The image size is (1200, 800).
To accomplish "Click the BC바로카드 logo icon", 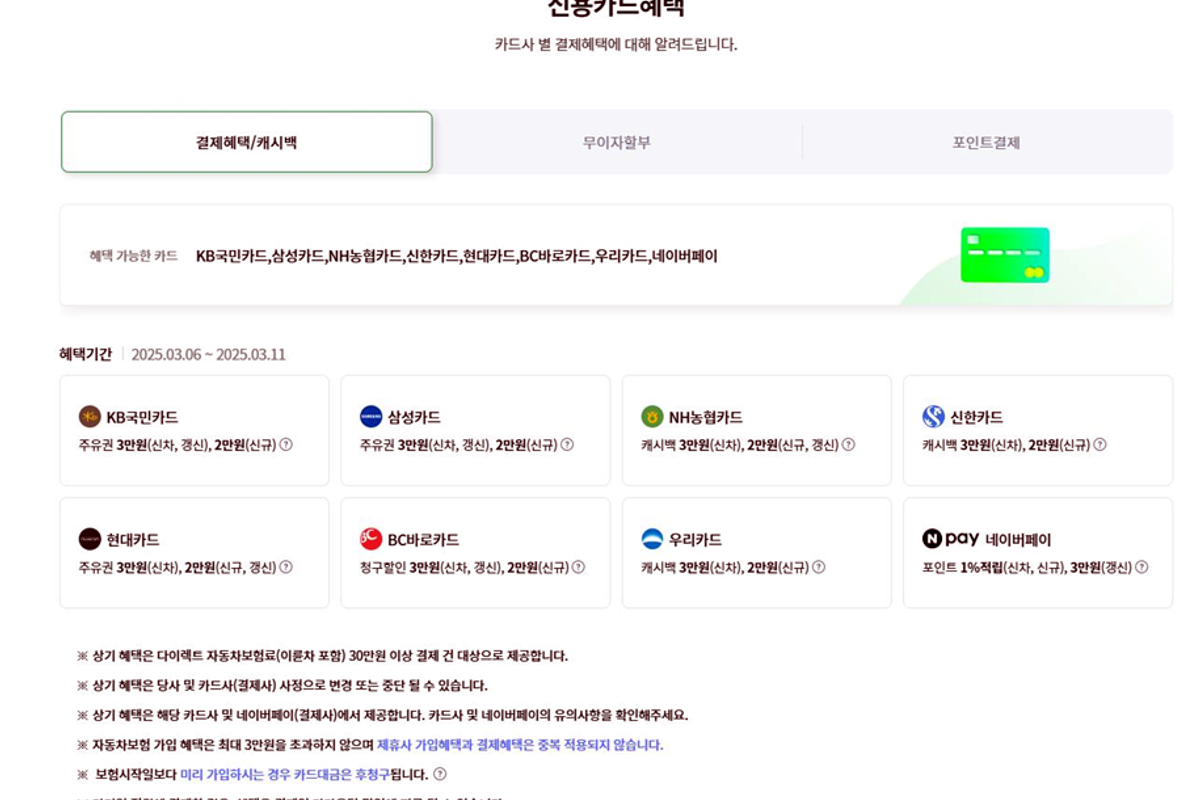I will 371,539.
